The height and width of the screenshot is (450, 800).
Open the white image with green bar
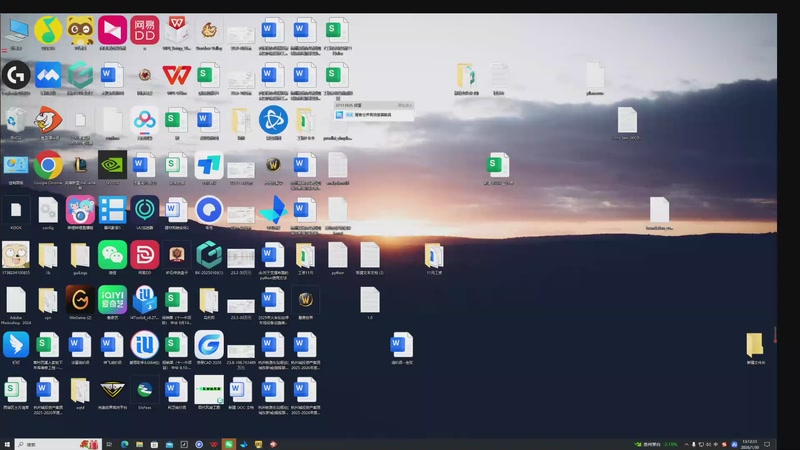point(209,392)
